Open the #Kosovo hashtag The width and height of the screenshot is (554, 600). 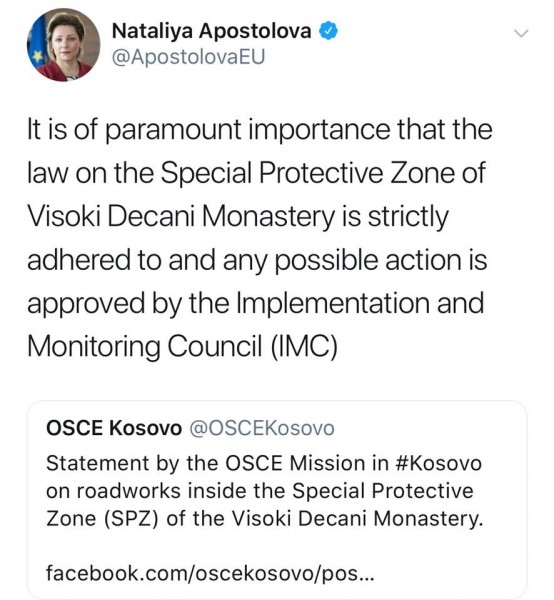point(437,463)
